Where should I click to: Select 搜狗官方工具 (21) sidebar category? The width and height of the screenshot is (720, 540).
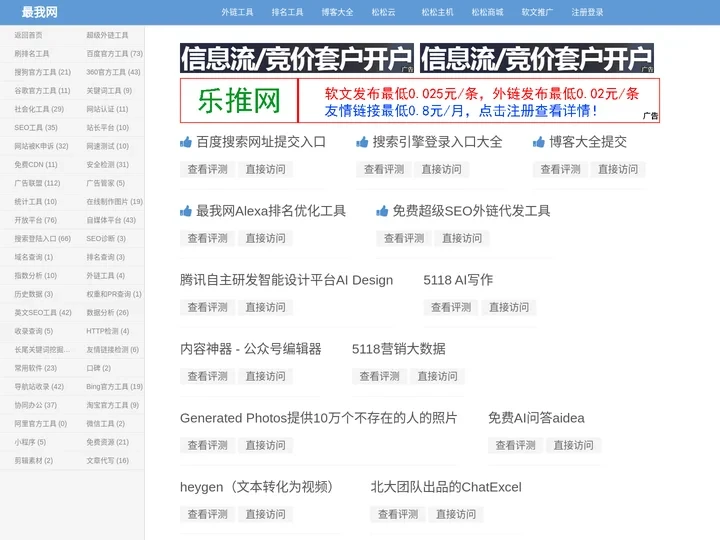43,72
